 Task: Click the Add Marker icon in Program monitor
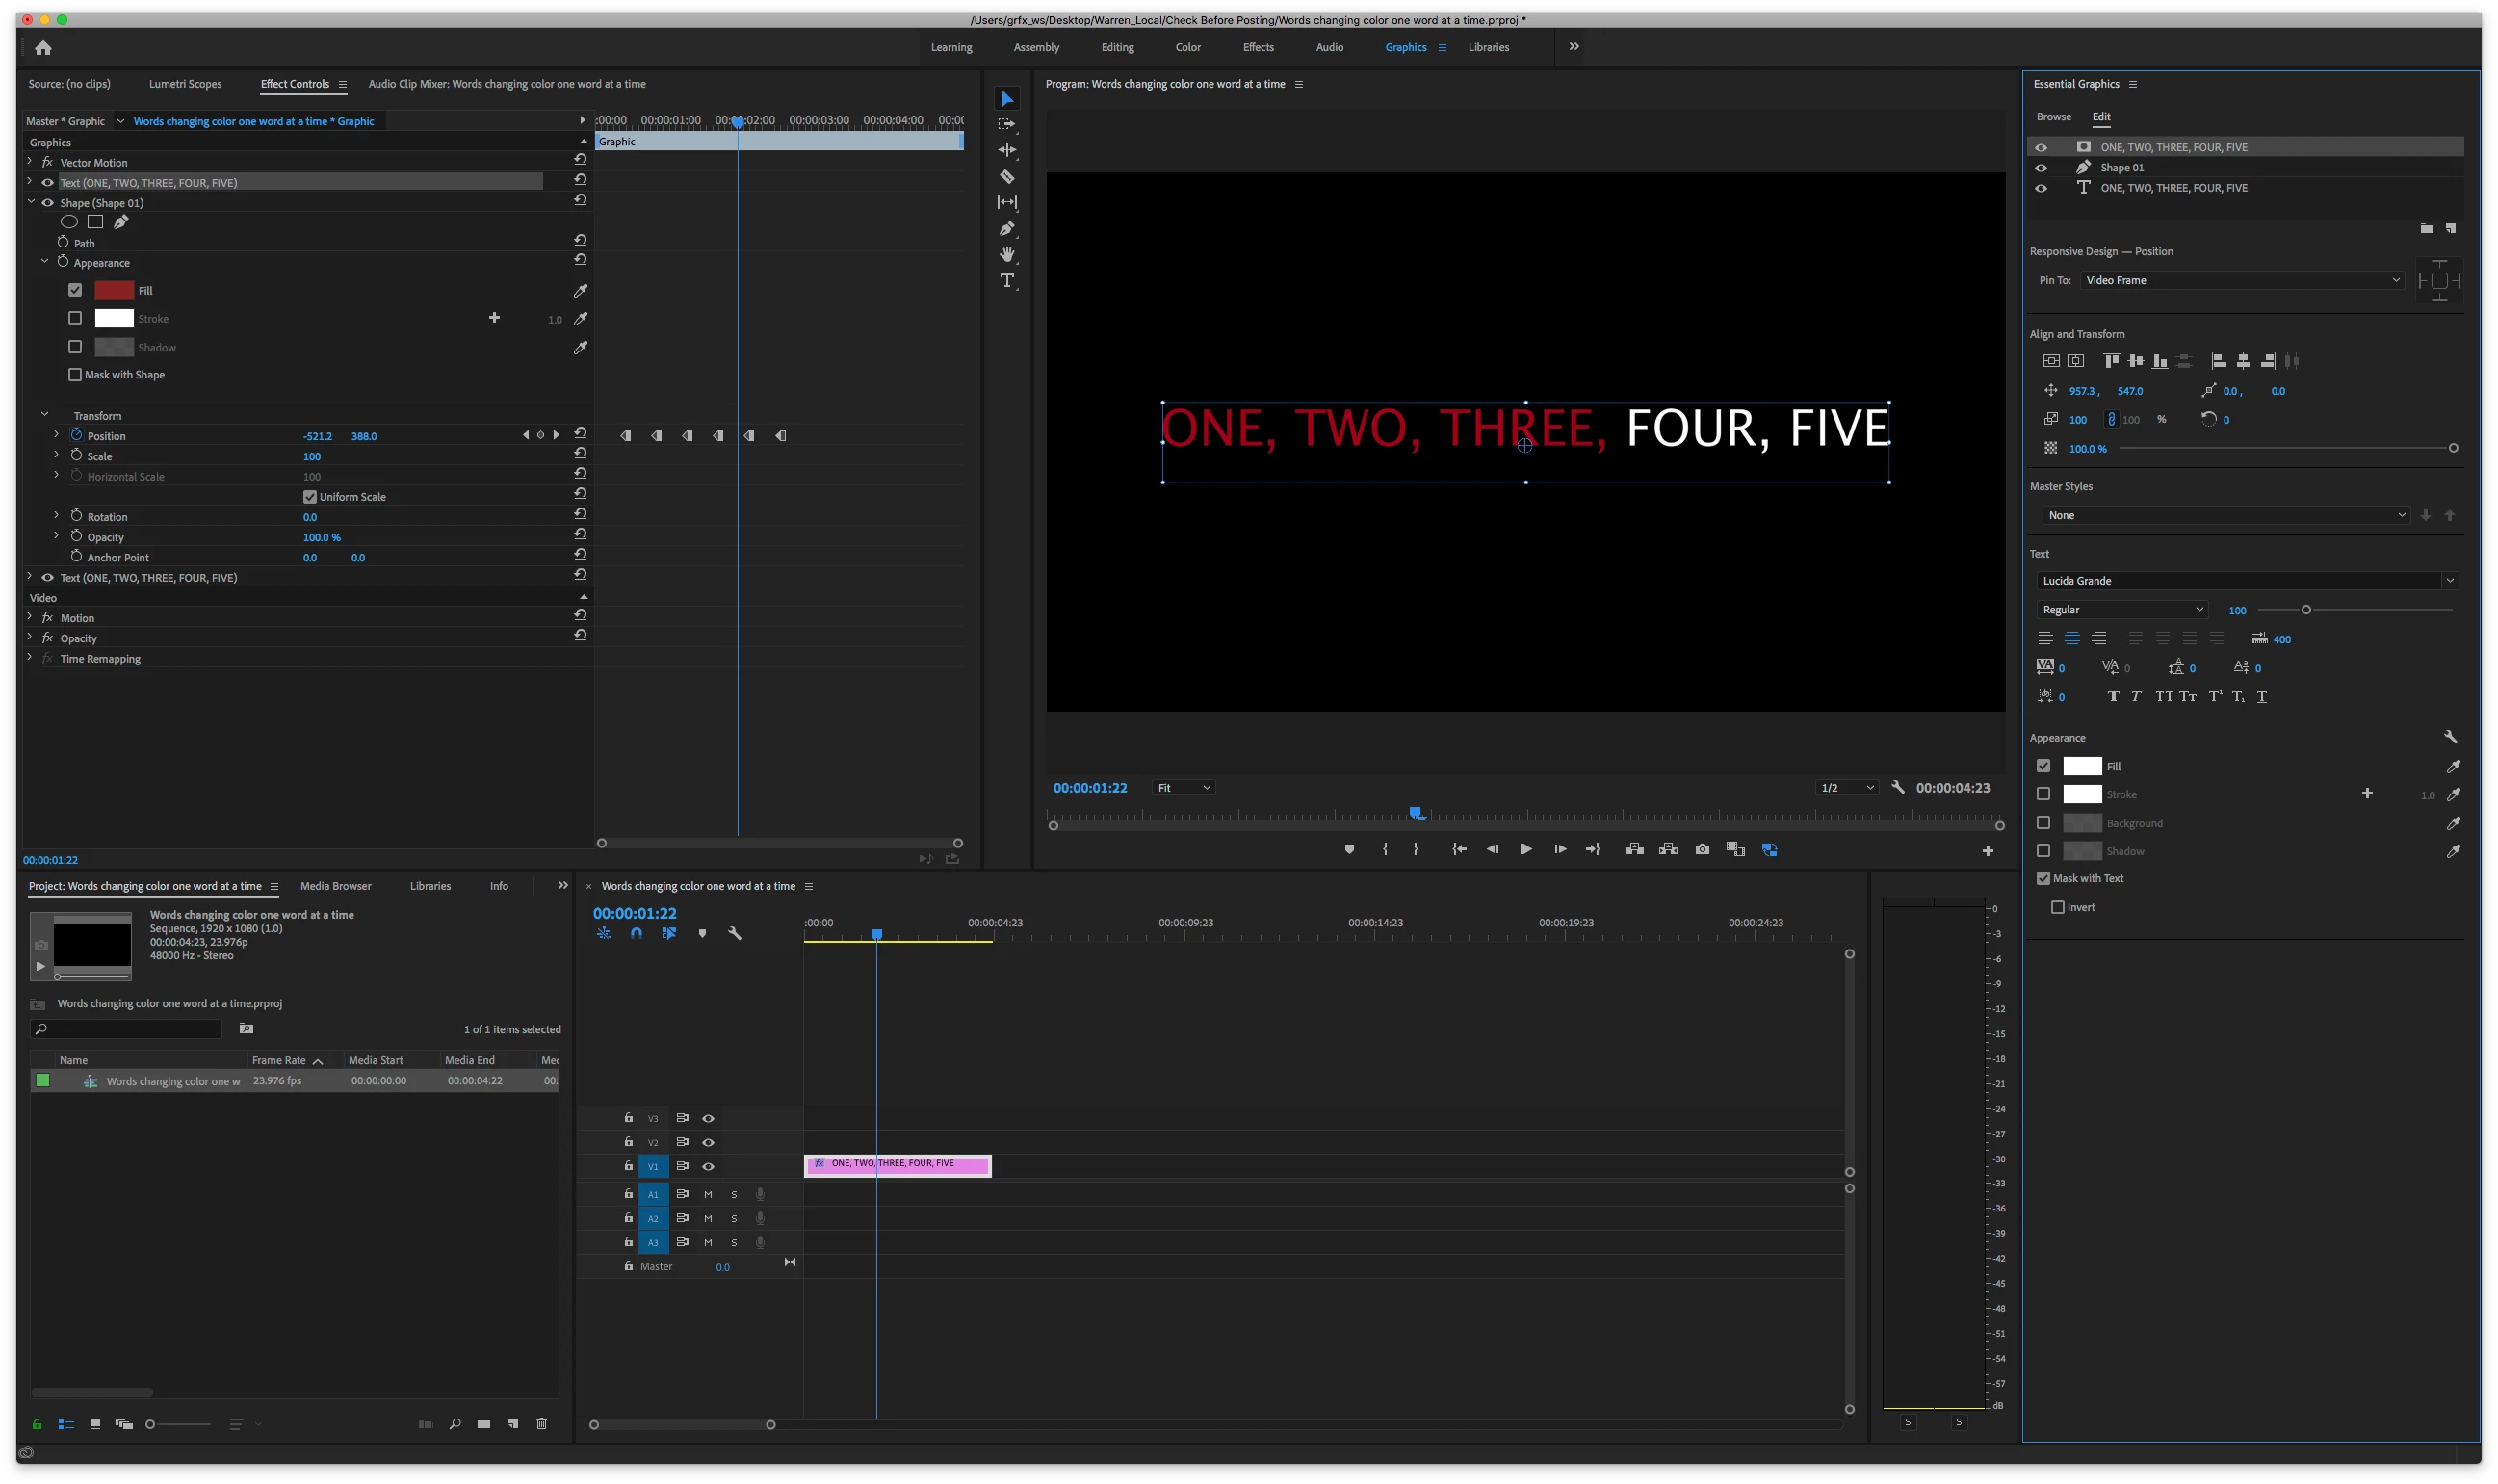point(1349,849)
